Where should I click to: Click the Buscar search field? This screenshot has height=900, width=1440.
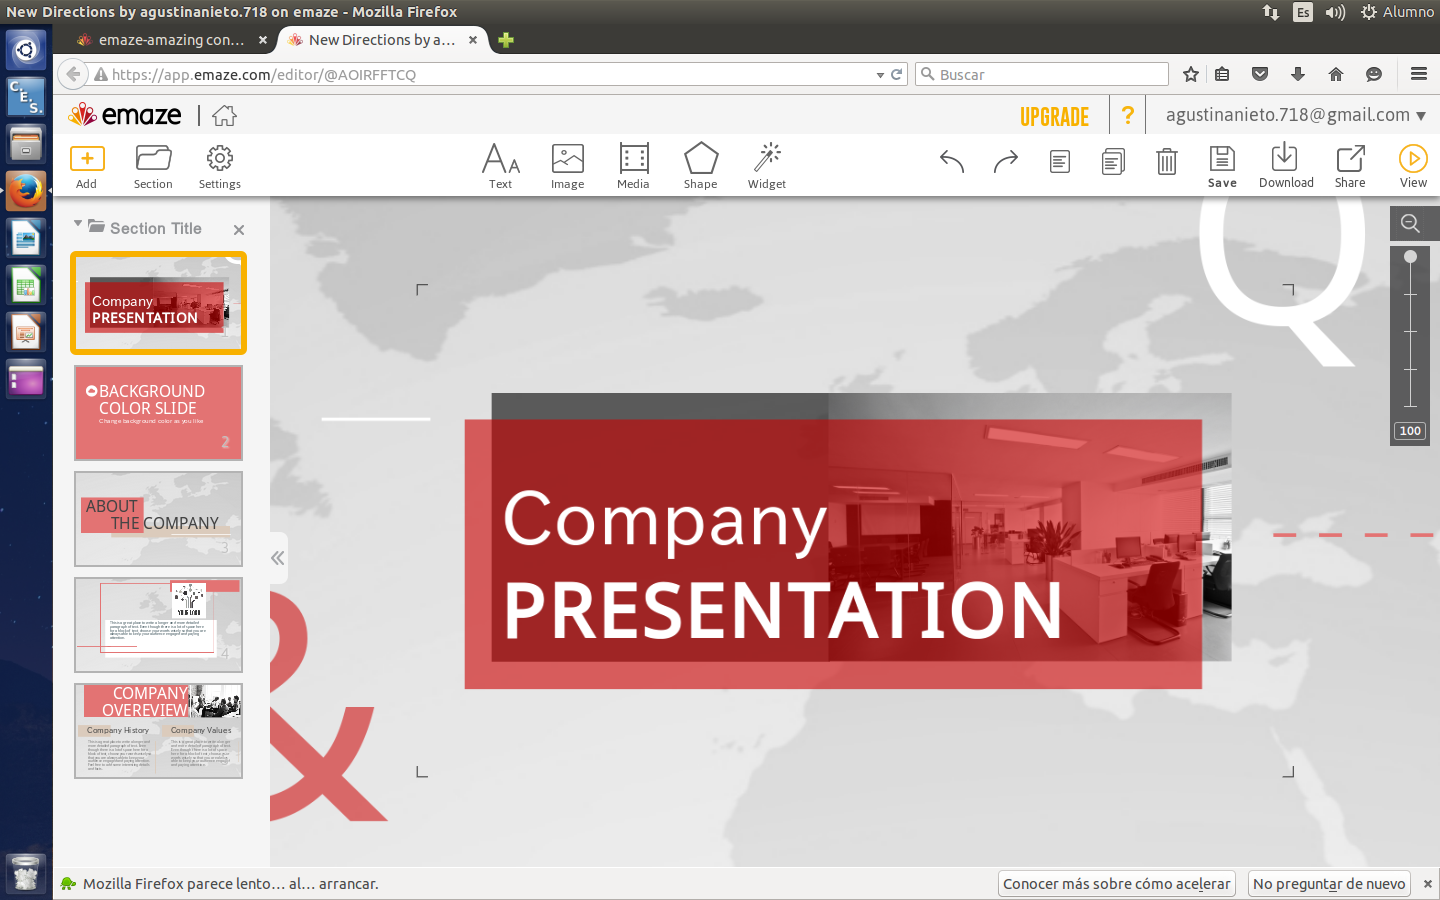[1042, 74]
